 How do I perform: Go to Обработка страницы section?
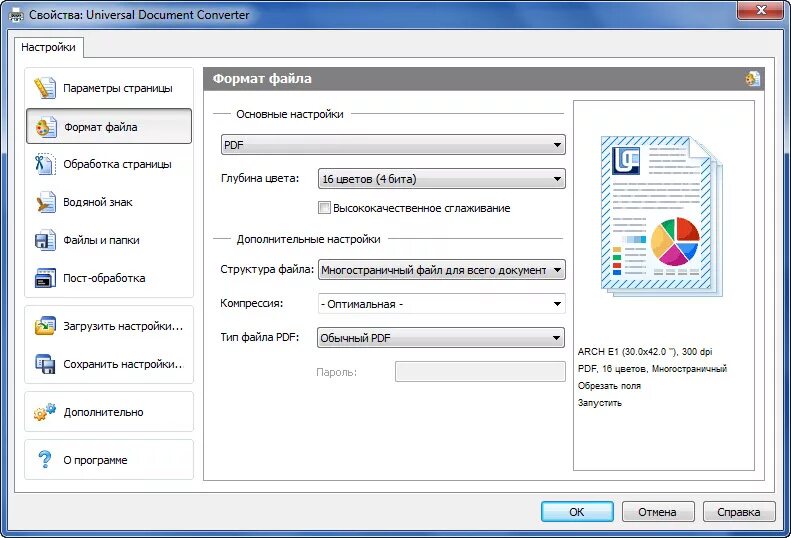[x=109, y=165]
